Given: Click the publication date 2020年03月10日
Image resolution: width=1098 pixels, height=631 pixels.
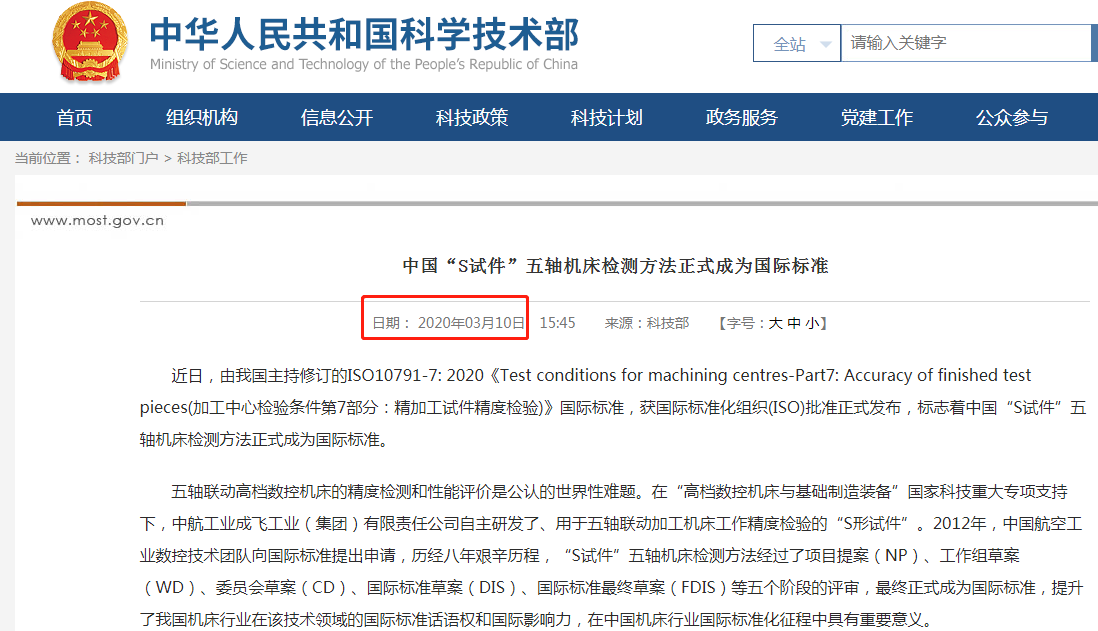Looking at the screenshot, I should point(471,323).
